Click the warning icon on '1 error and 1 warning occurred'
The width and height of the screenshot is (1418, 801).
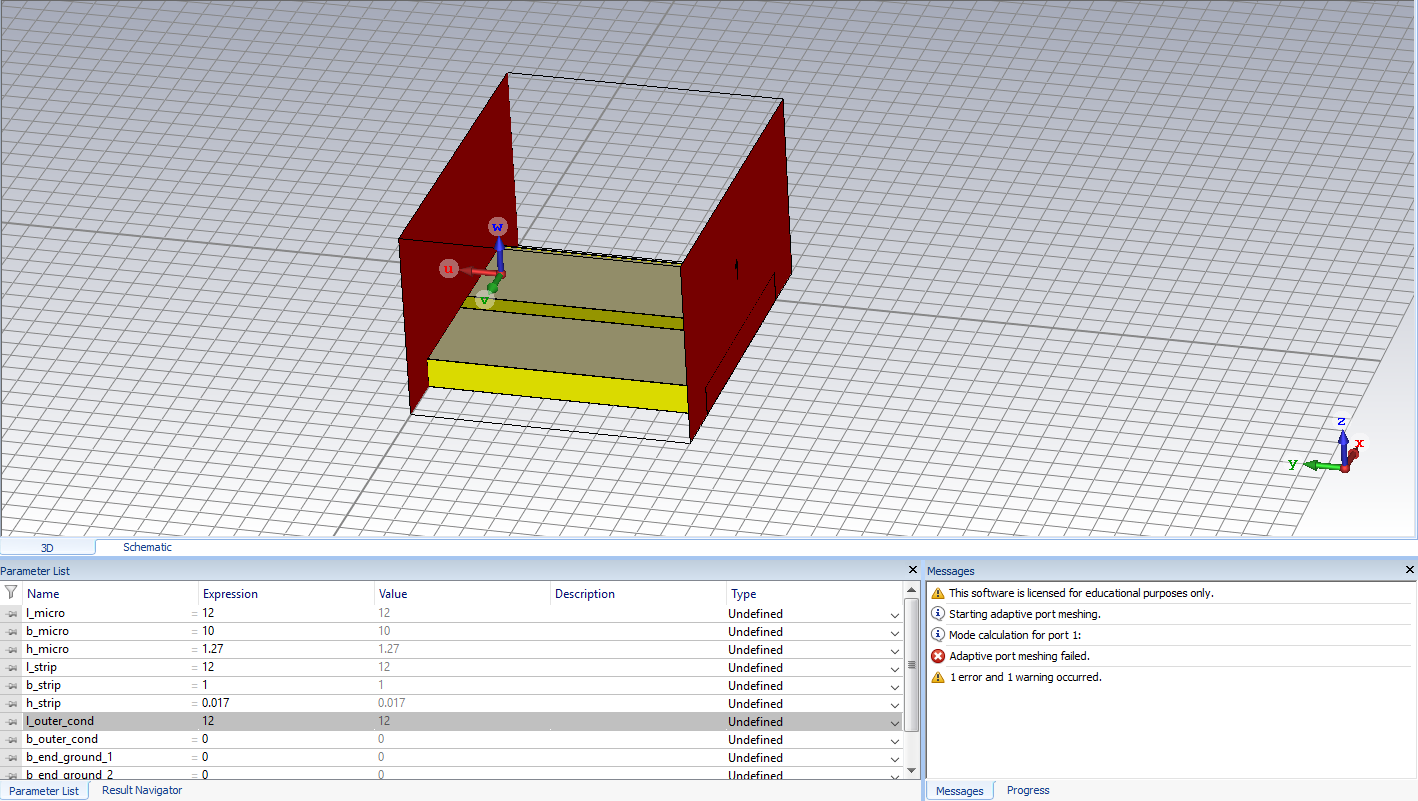[938, 677]
